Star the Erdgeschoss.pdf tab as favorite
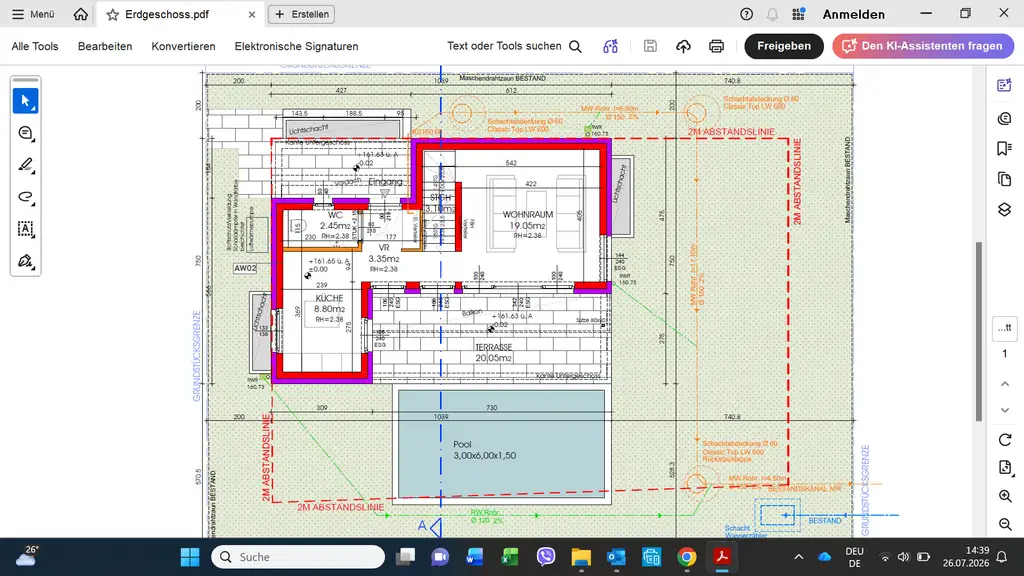This screenshot has height=576, width=1024. pos(112,14)
